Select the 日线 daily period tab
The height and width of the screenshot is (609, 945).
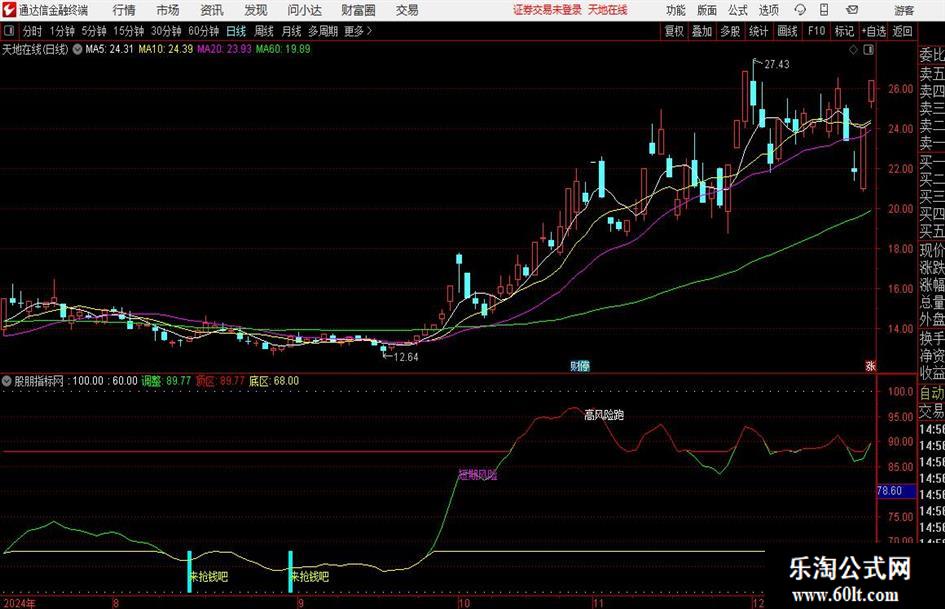tap(236, 31)
